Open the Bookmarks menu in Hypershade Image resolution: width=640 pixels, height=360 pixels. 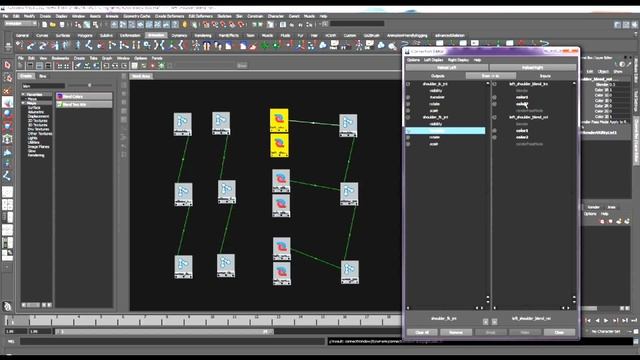point(60,58)
